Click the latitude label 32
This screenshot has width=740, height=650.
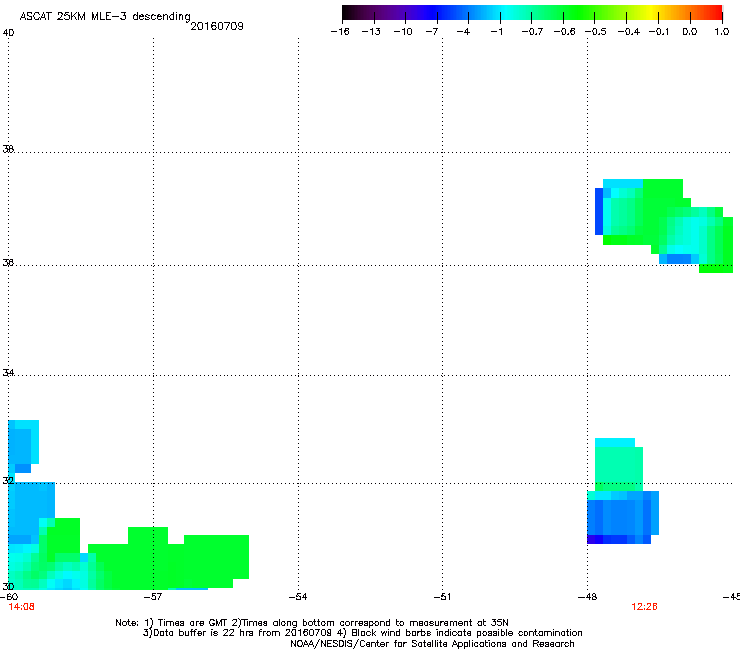(8, 481)
